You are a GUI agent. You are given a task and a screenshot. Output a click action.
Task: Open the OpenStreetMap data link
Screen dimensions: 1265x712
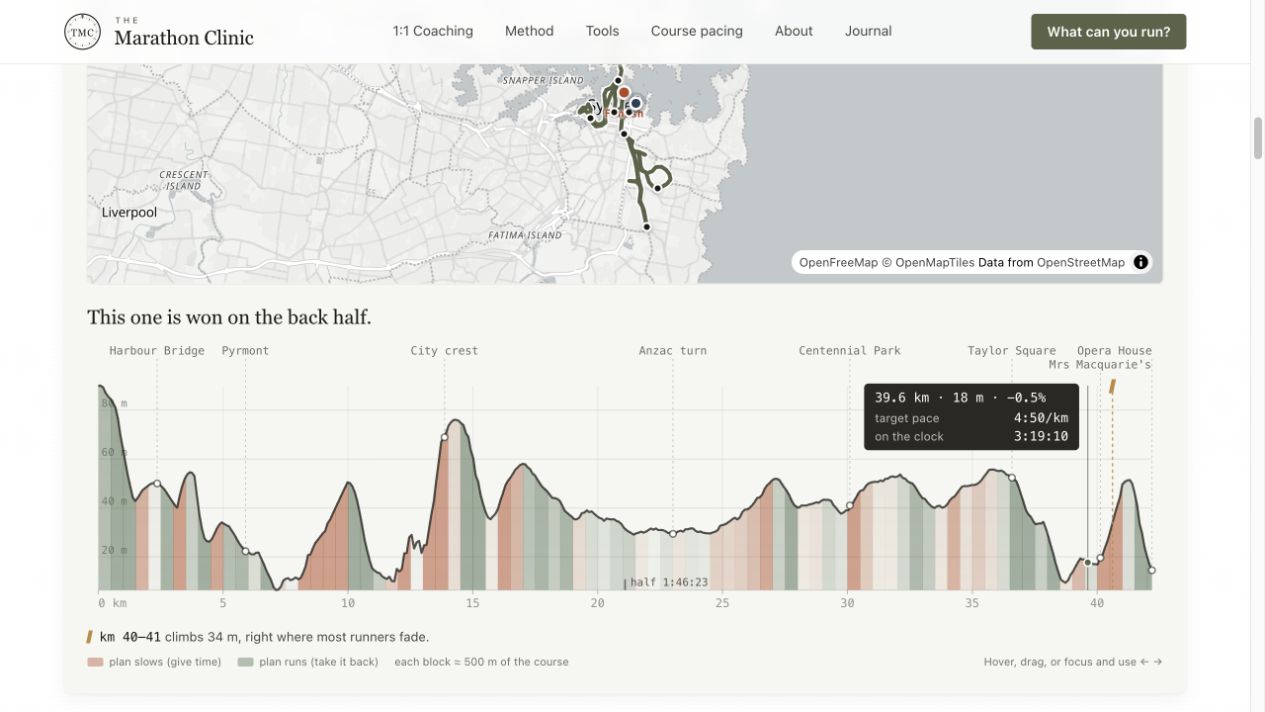click(x=1081, y=262)
